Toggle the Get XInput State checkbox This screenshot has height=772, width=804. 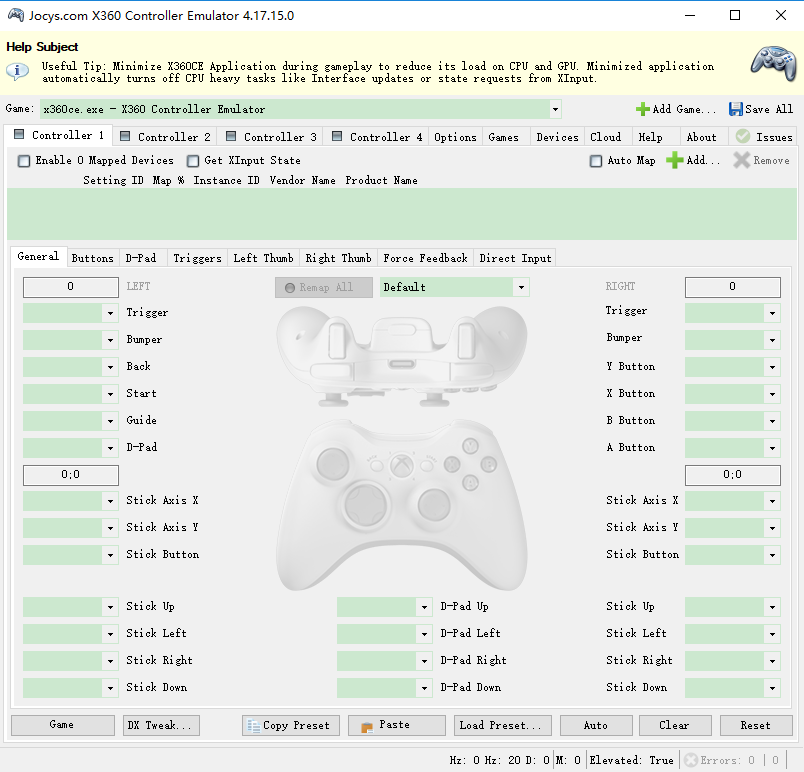pyautogui.click(x=193, y=161)
